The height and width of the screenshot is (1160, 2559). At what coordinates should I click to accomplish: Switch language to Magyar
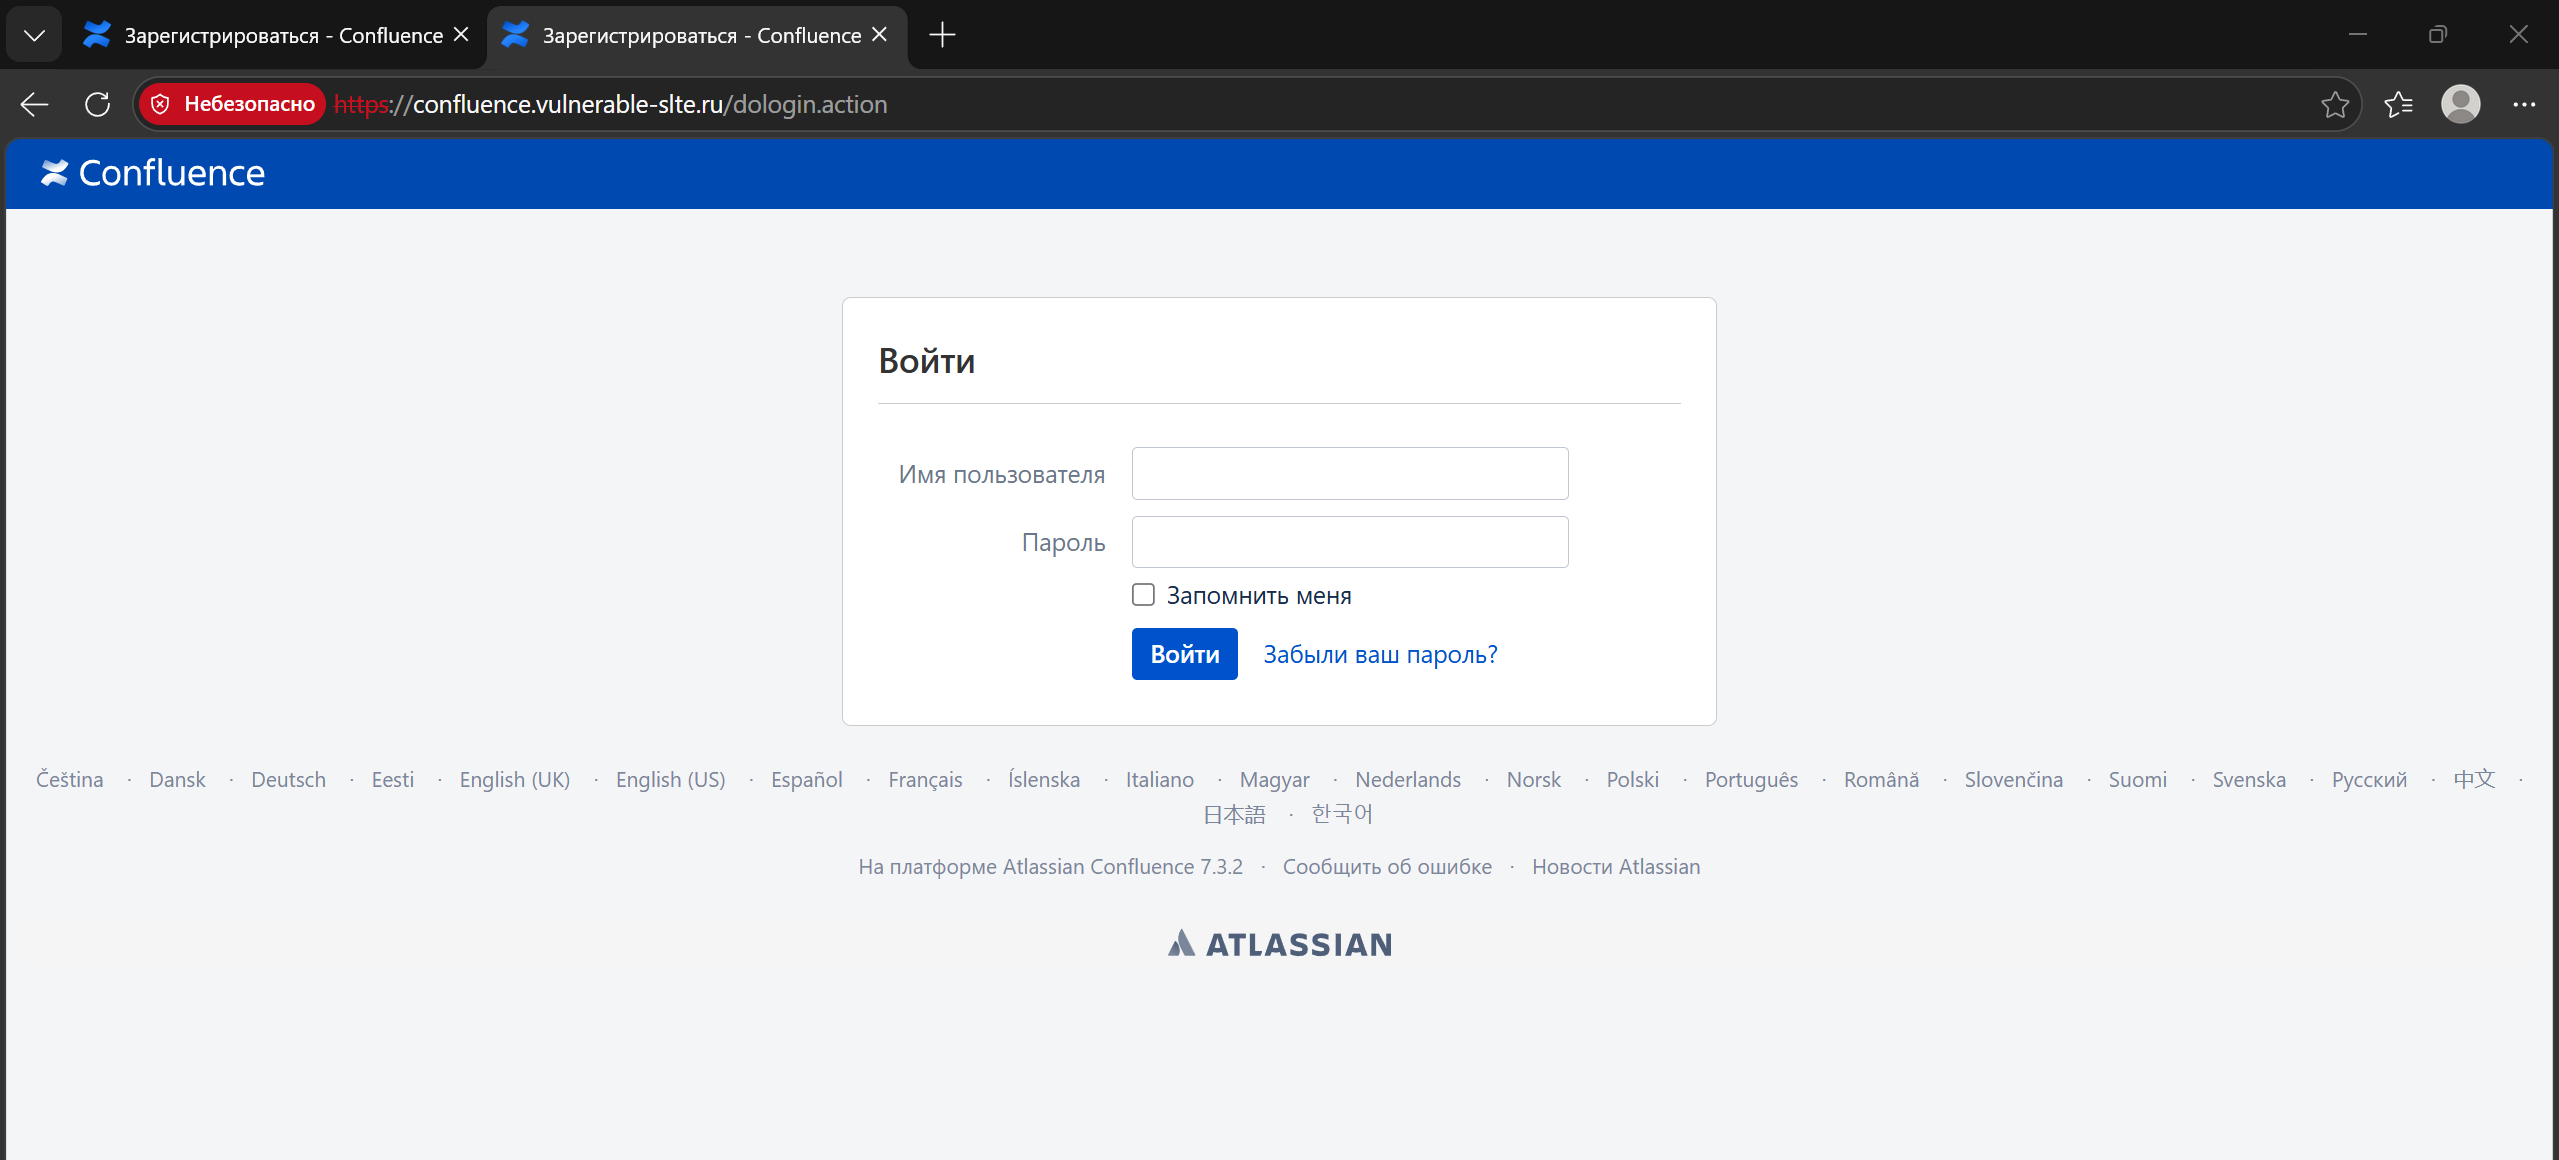1275,779
